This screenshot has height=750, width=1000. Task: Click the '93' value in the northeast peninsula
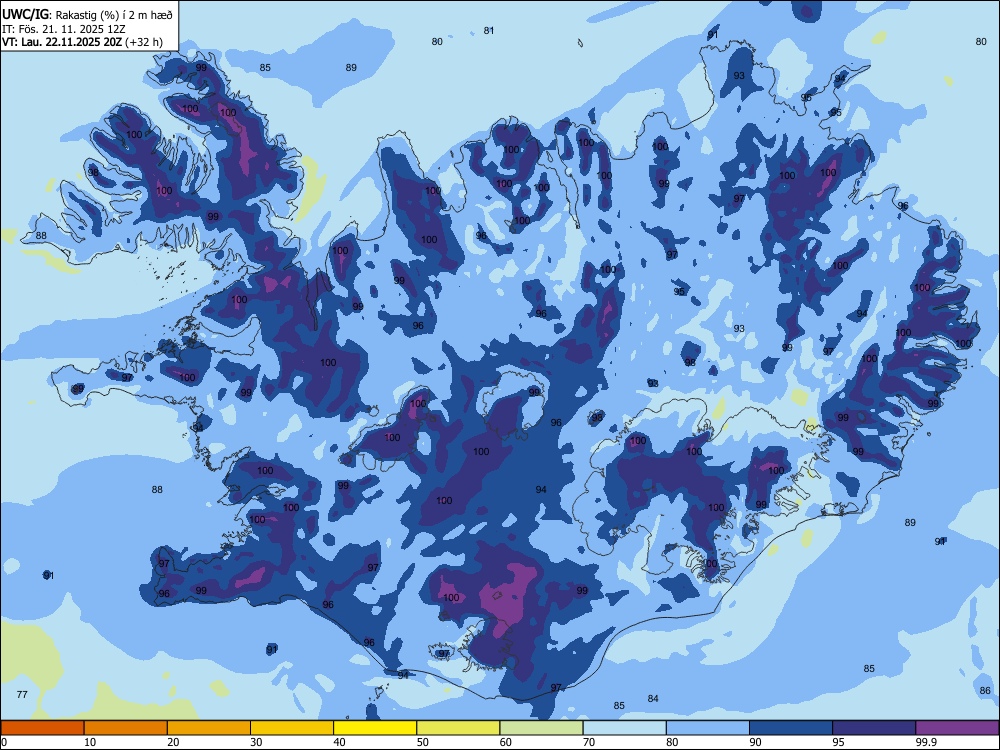[739, 75]
